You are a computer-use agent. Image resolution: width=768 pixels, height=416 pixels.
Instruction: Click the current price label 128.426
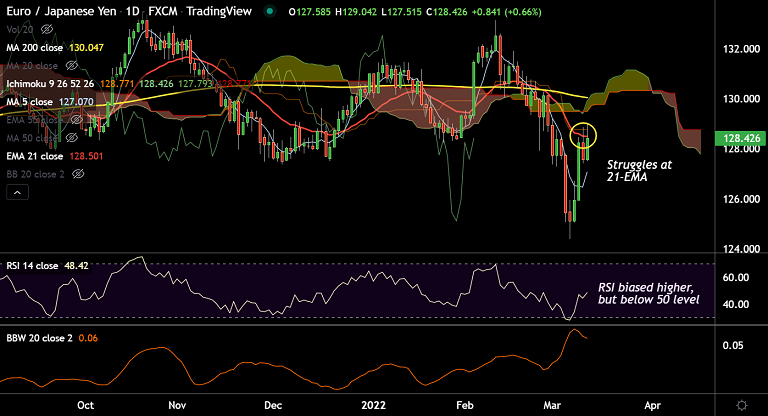[x=741, y=138]
